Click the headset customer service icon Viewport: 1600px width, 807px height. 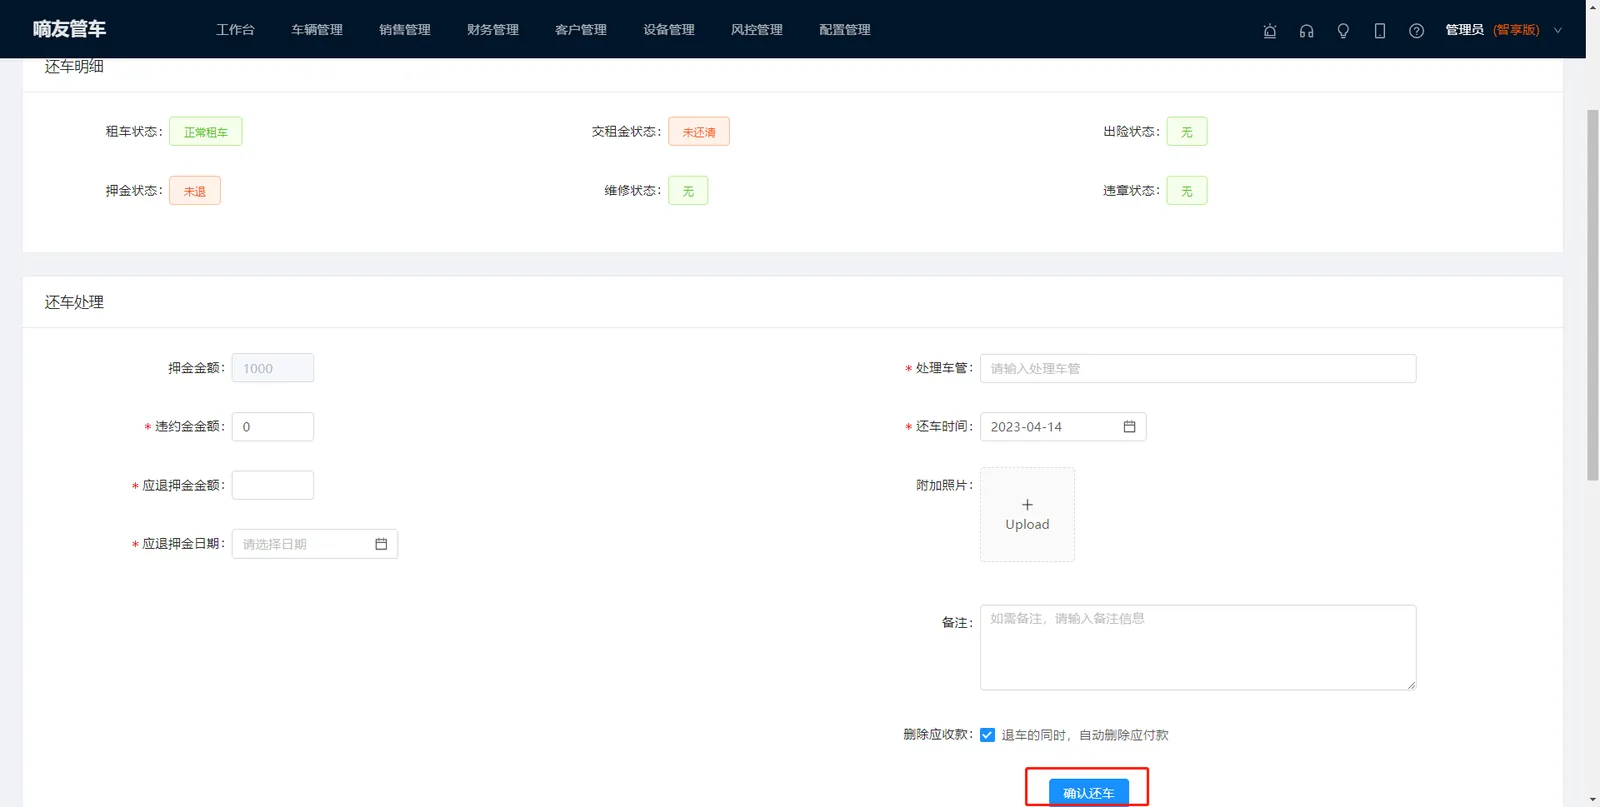1306,31
